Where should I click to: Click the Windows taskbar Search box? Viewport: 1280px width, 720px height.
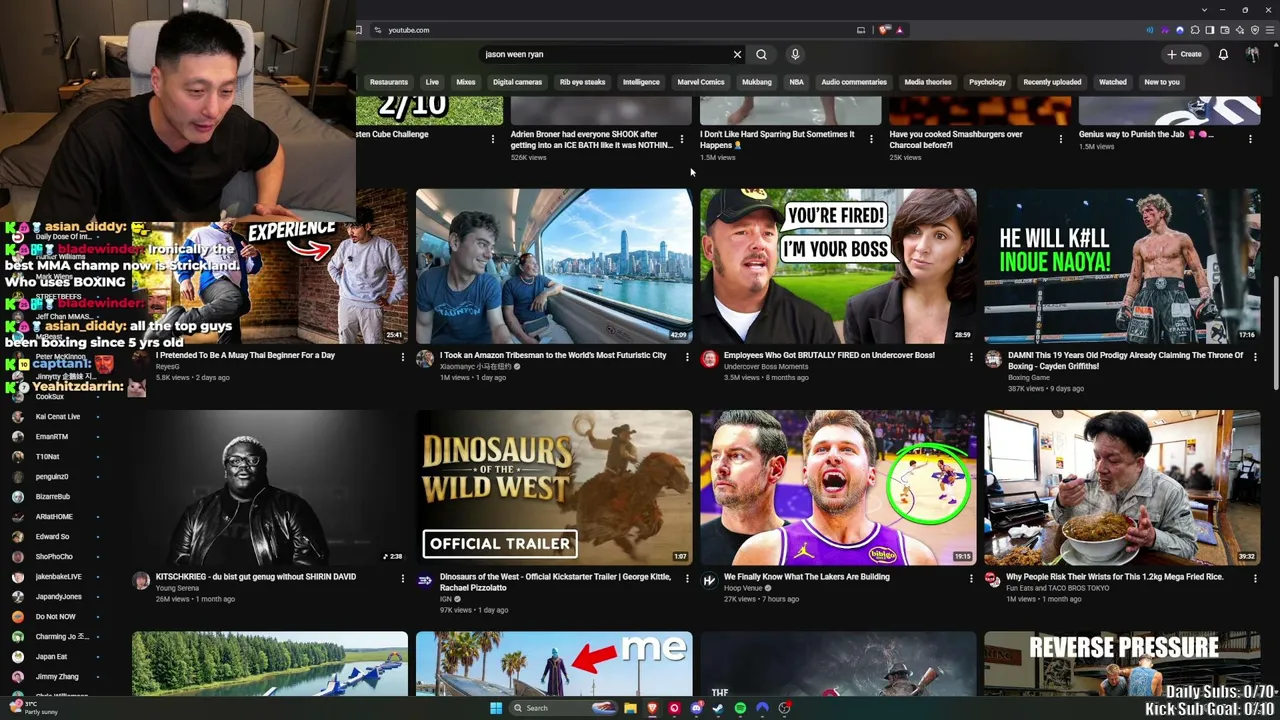point(563,708)
